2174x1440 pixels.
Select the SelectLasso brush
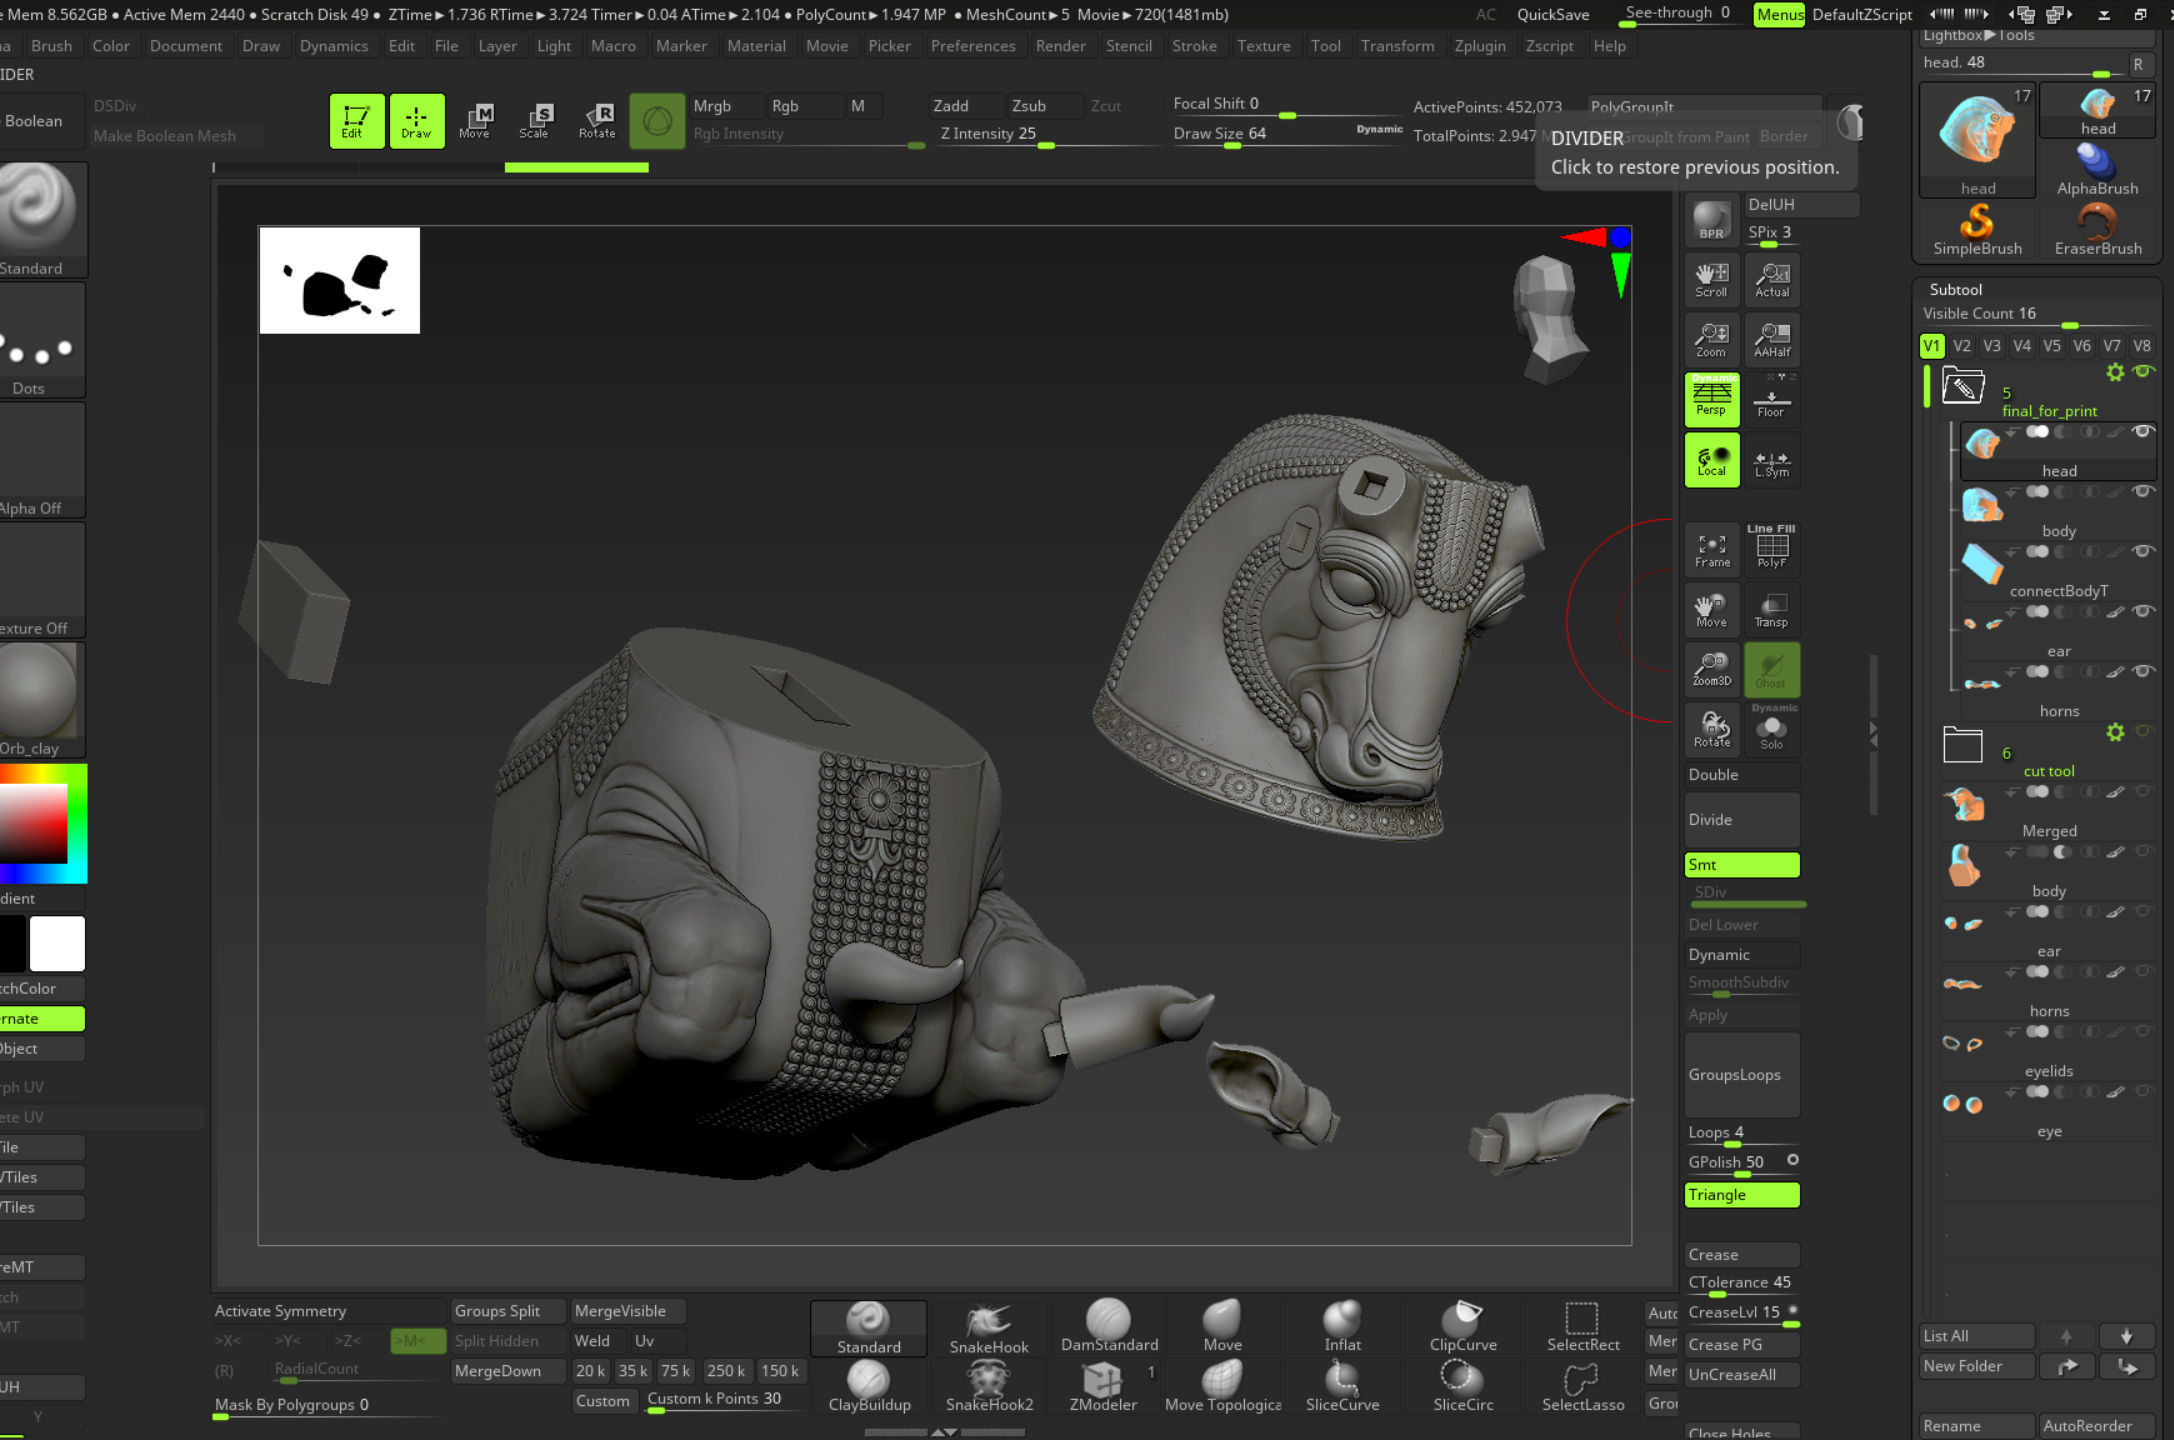click(x=1582, y=1387)
